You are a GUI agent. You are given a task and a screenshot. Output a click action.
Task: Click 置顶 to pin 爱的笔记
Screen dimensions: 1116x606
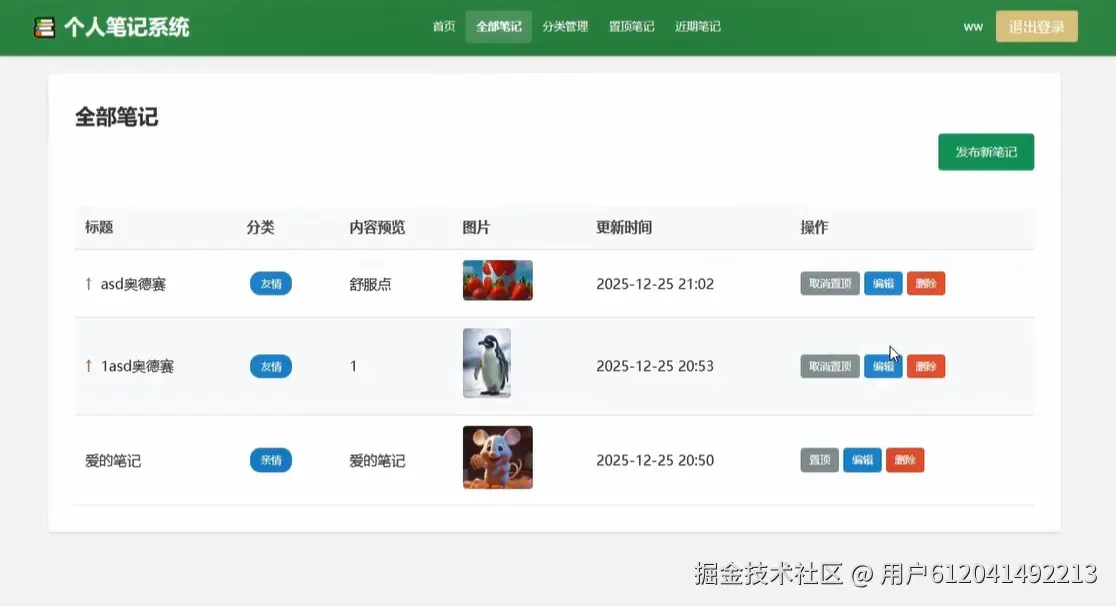(817, 460)
